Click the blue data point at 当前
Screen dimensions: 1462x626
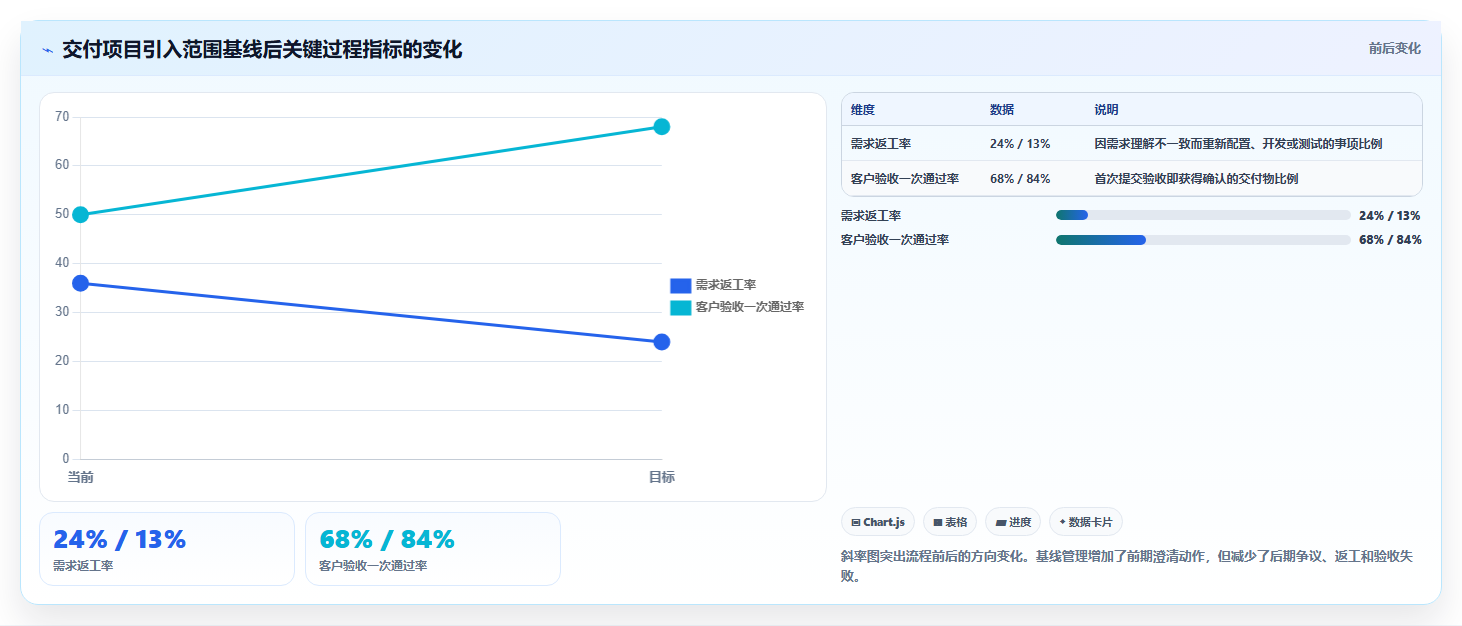point(81,283)
